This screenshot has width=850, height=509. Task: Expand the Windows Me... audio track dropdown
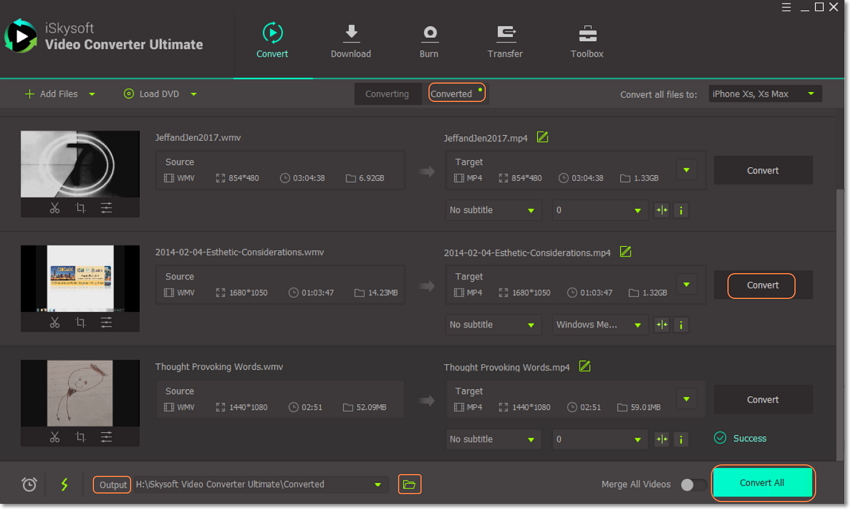(x=600, y=325)
